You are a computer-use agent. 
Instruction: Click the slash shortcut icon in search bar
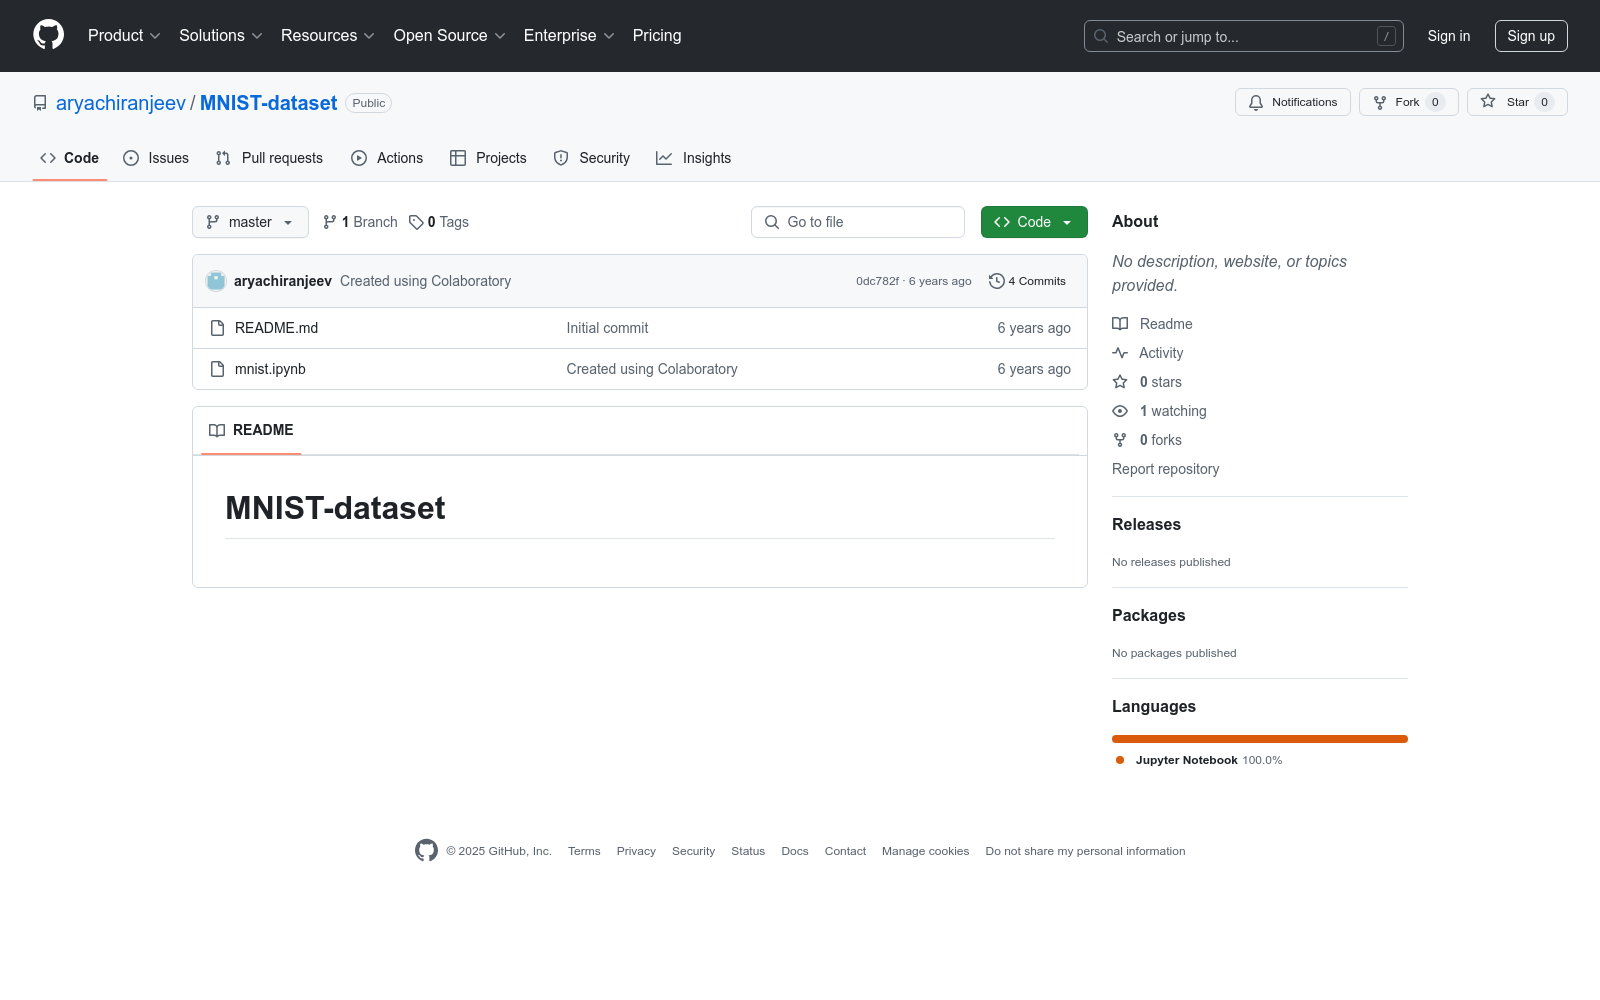(1386, 36)
